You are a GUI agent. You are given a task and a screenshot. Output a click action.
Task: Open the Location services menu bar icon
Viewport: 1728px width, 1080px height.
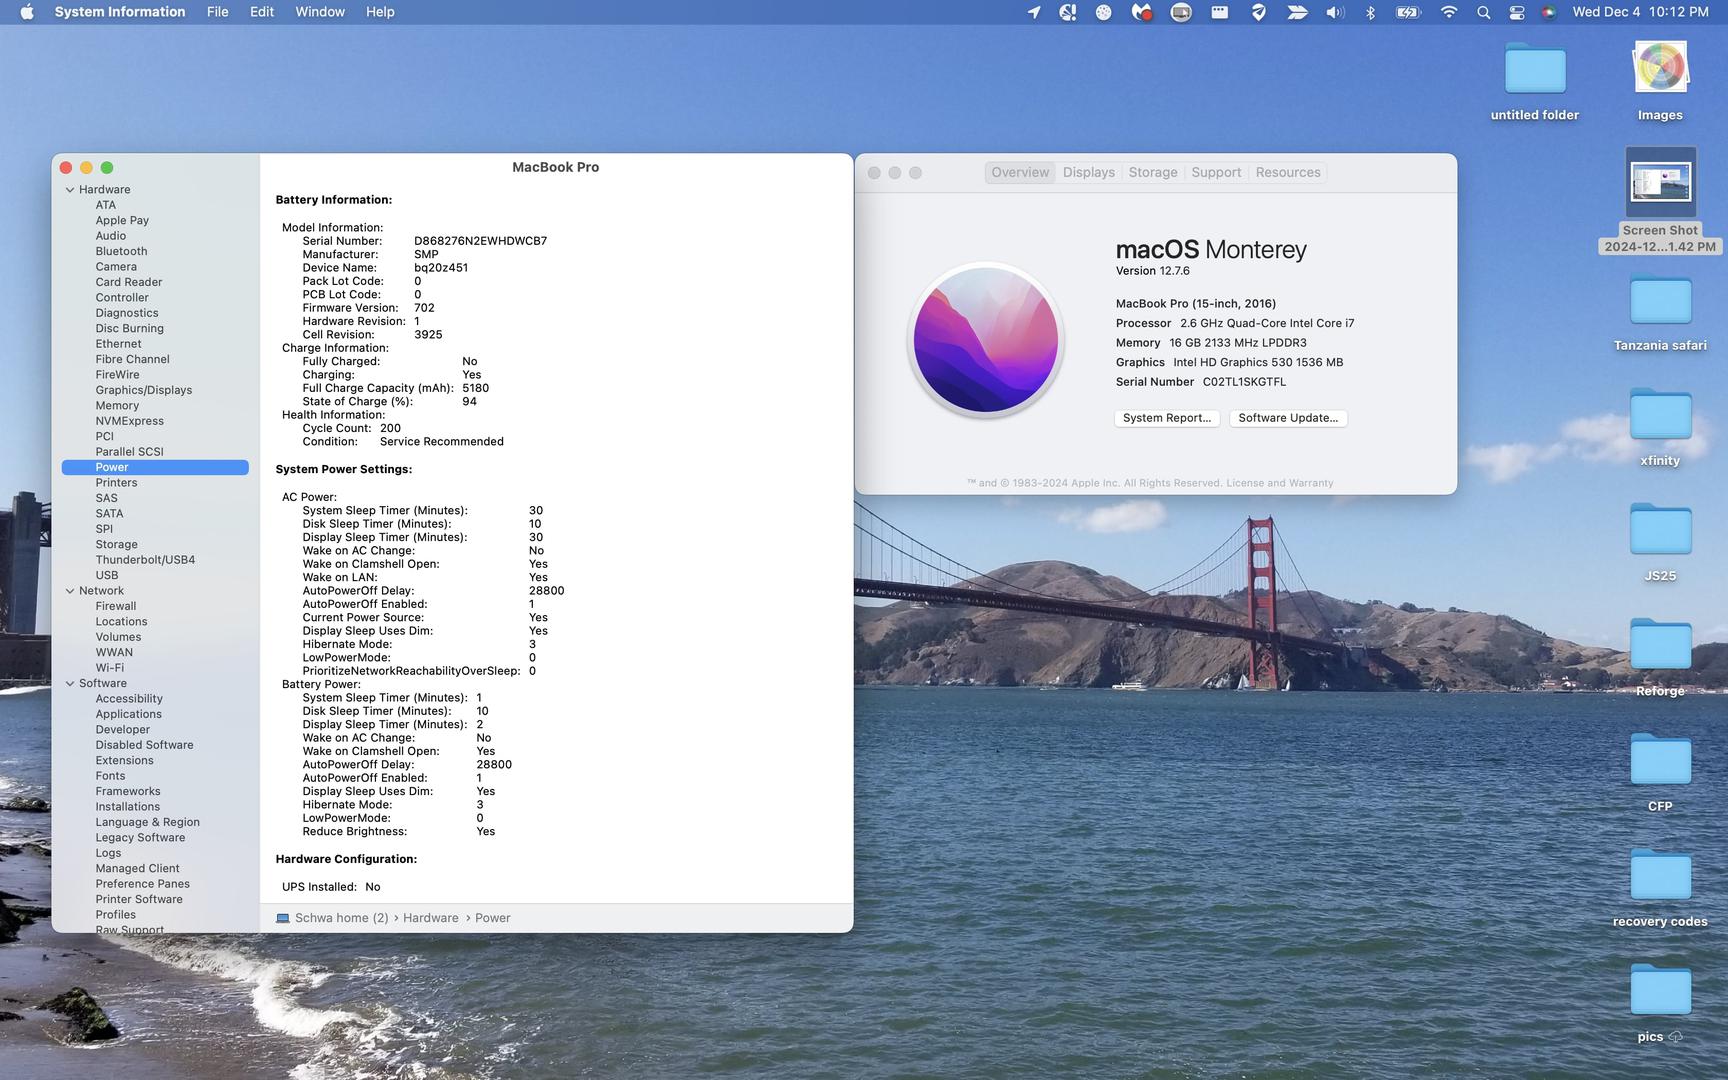[1034, 12]
